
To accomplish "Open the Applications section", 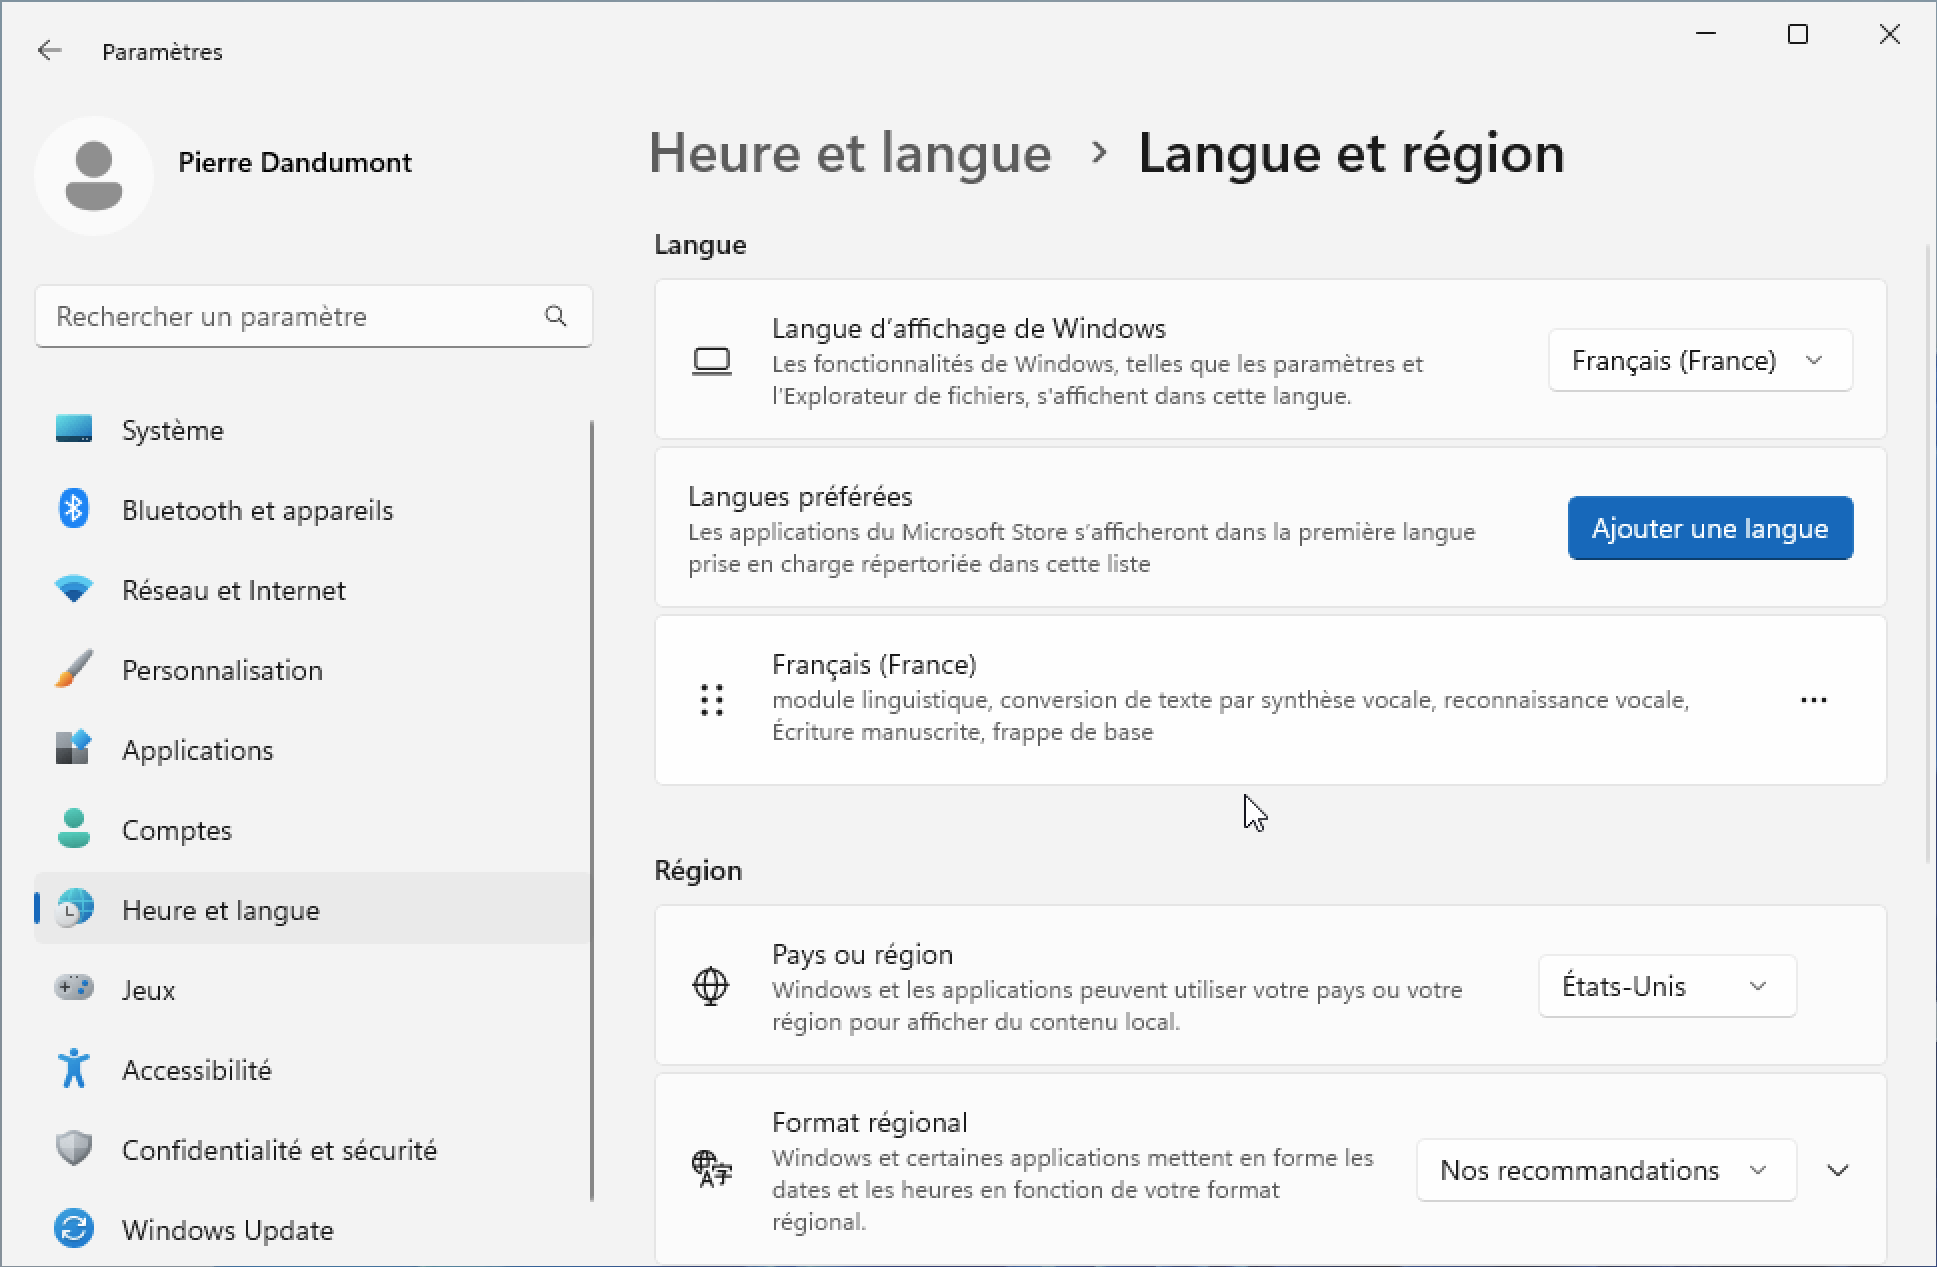I will pyautogui.click(x=312, y=750).
